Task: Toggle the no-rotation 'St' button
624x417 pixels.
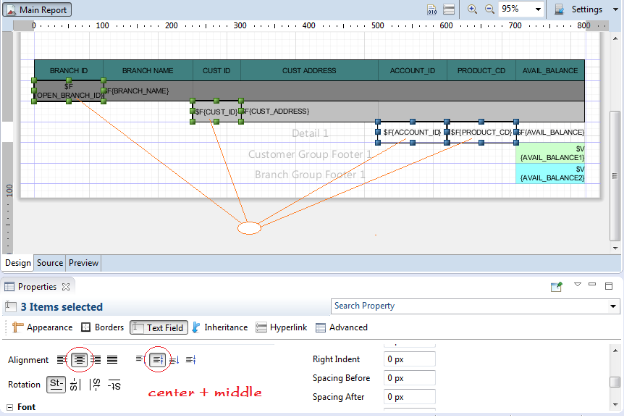Action: point(56,384)
